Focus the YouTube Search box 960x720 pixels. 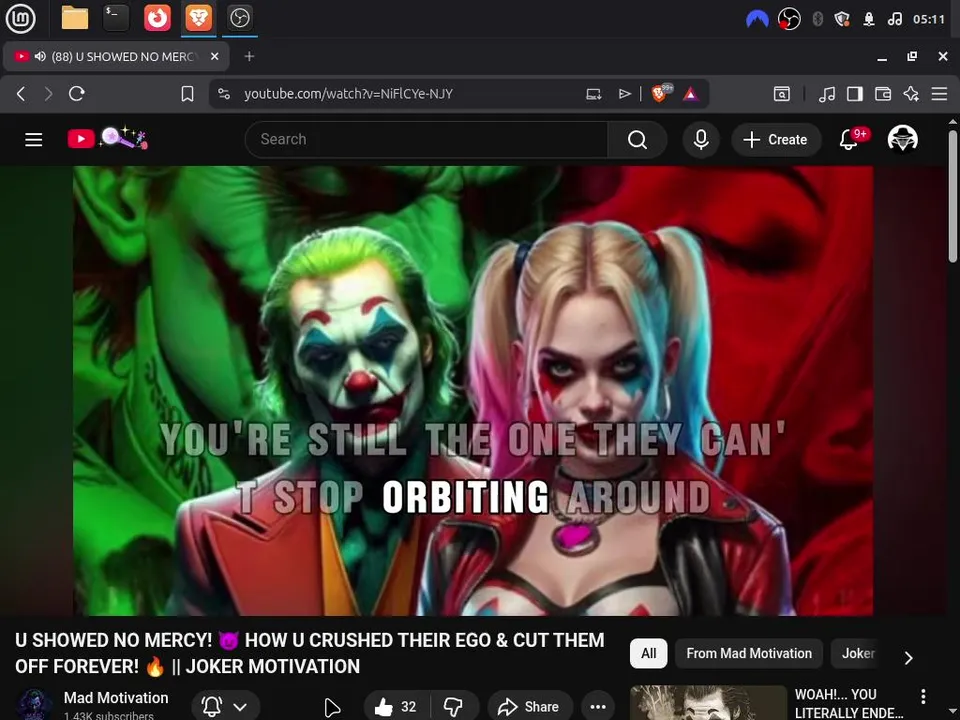click(x=426, y=140)
